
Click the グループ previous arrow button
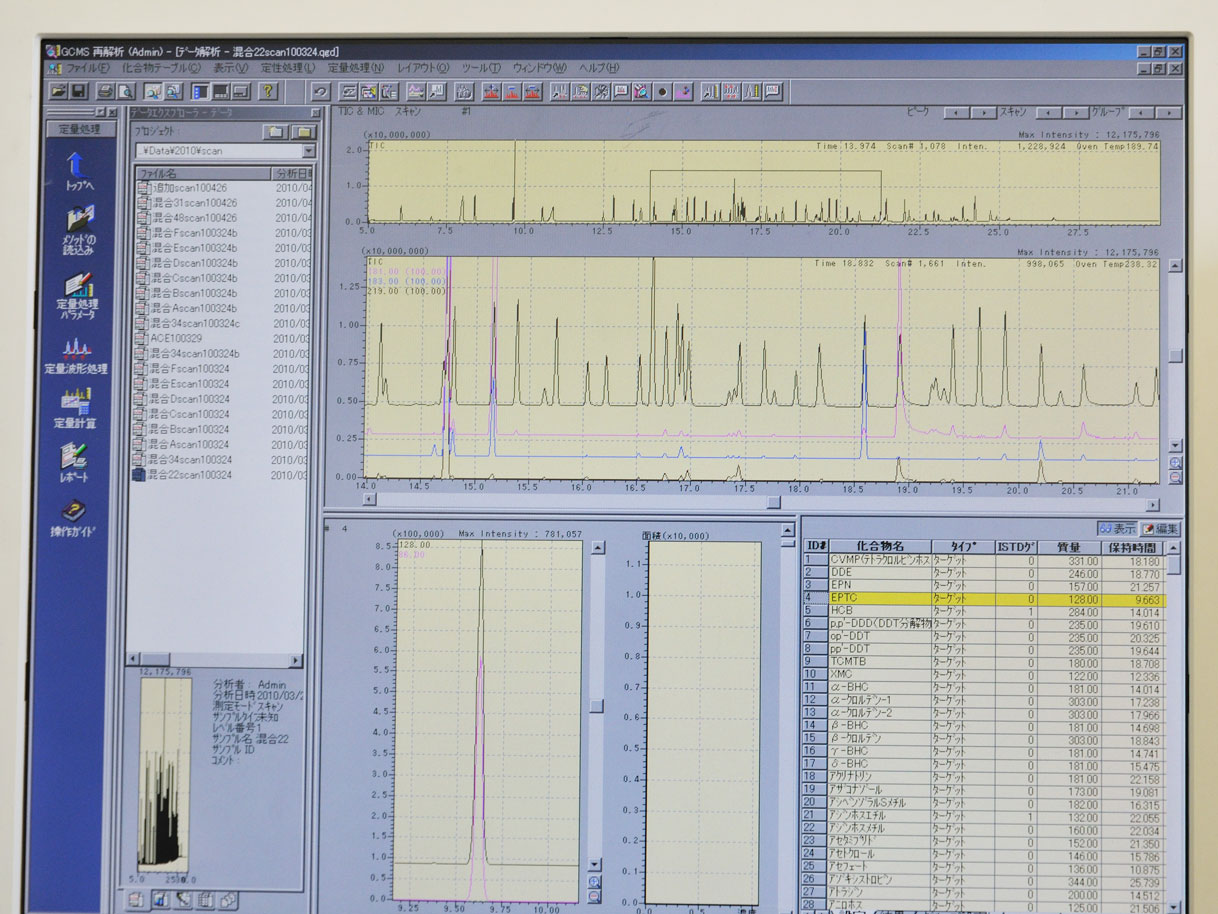[x=1142, y=113]
